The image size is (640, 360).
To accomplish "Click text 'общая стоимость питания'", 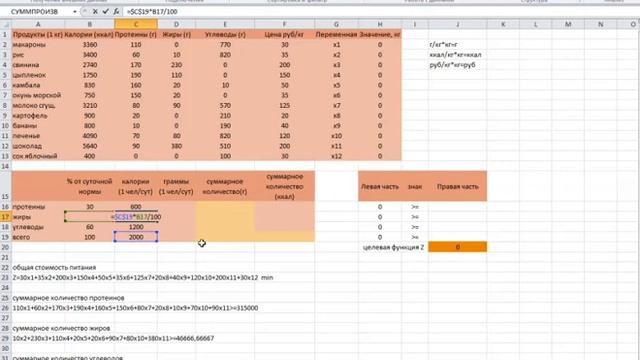I will [54, 268].
